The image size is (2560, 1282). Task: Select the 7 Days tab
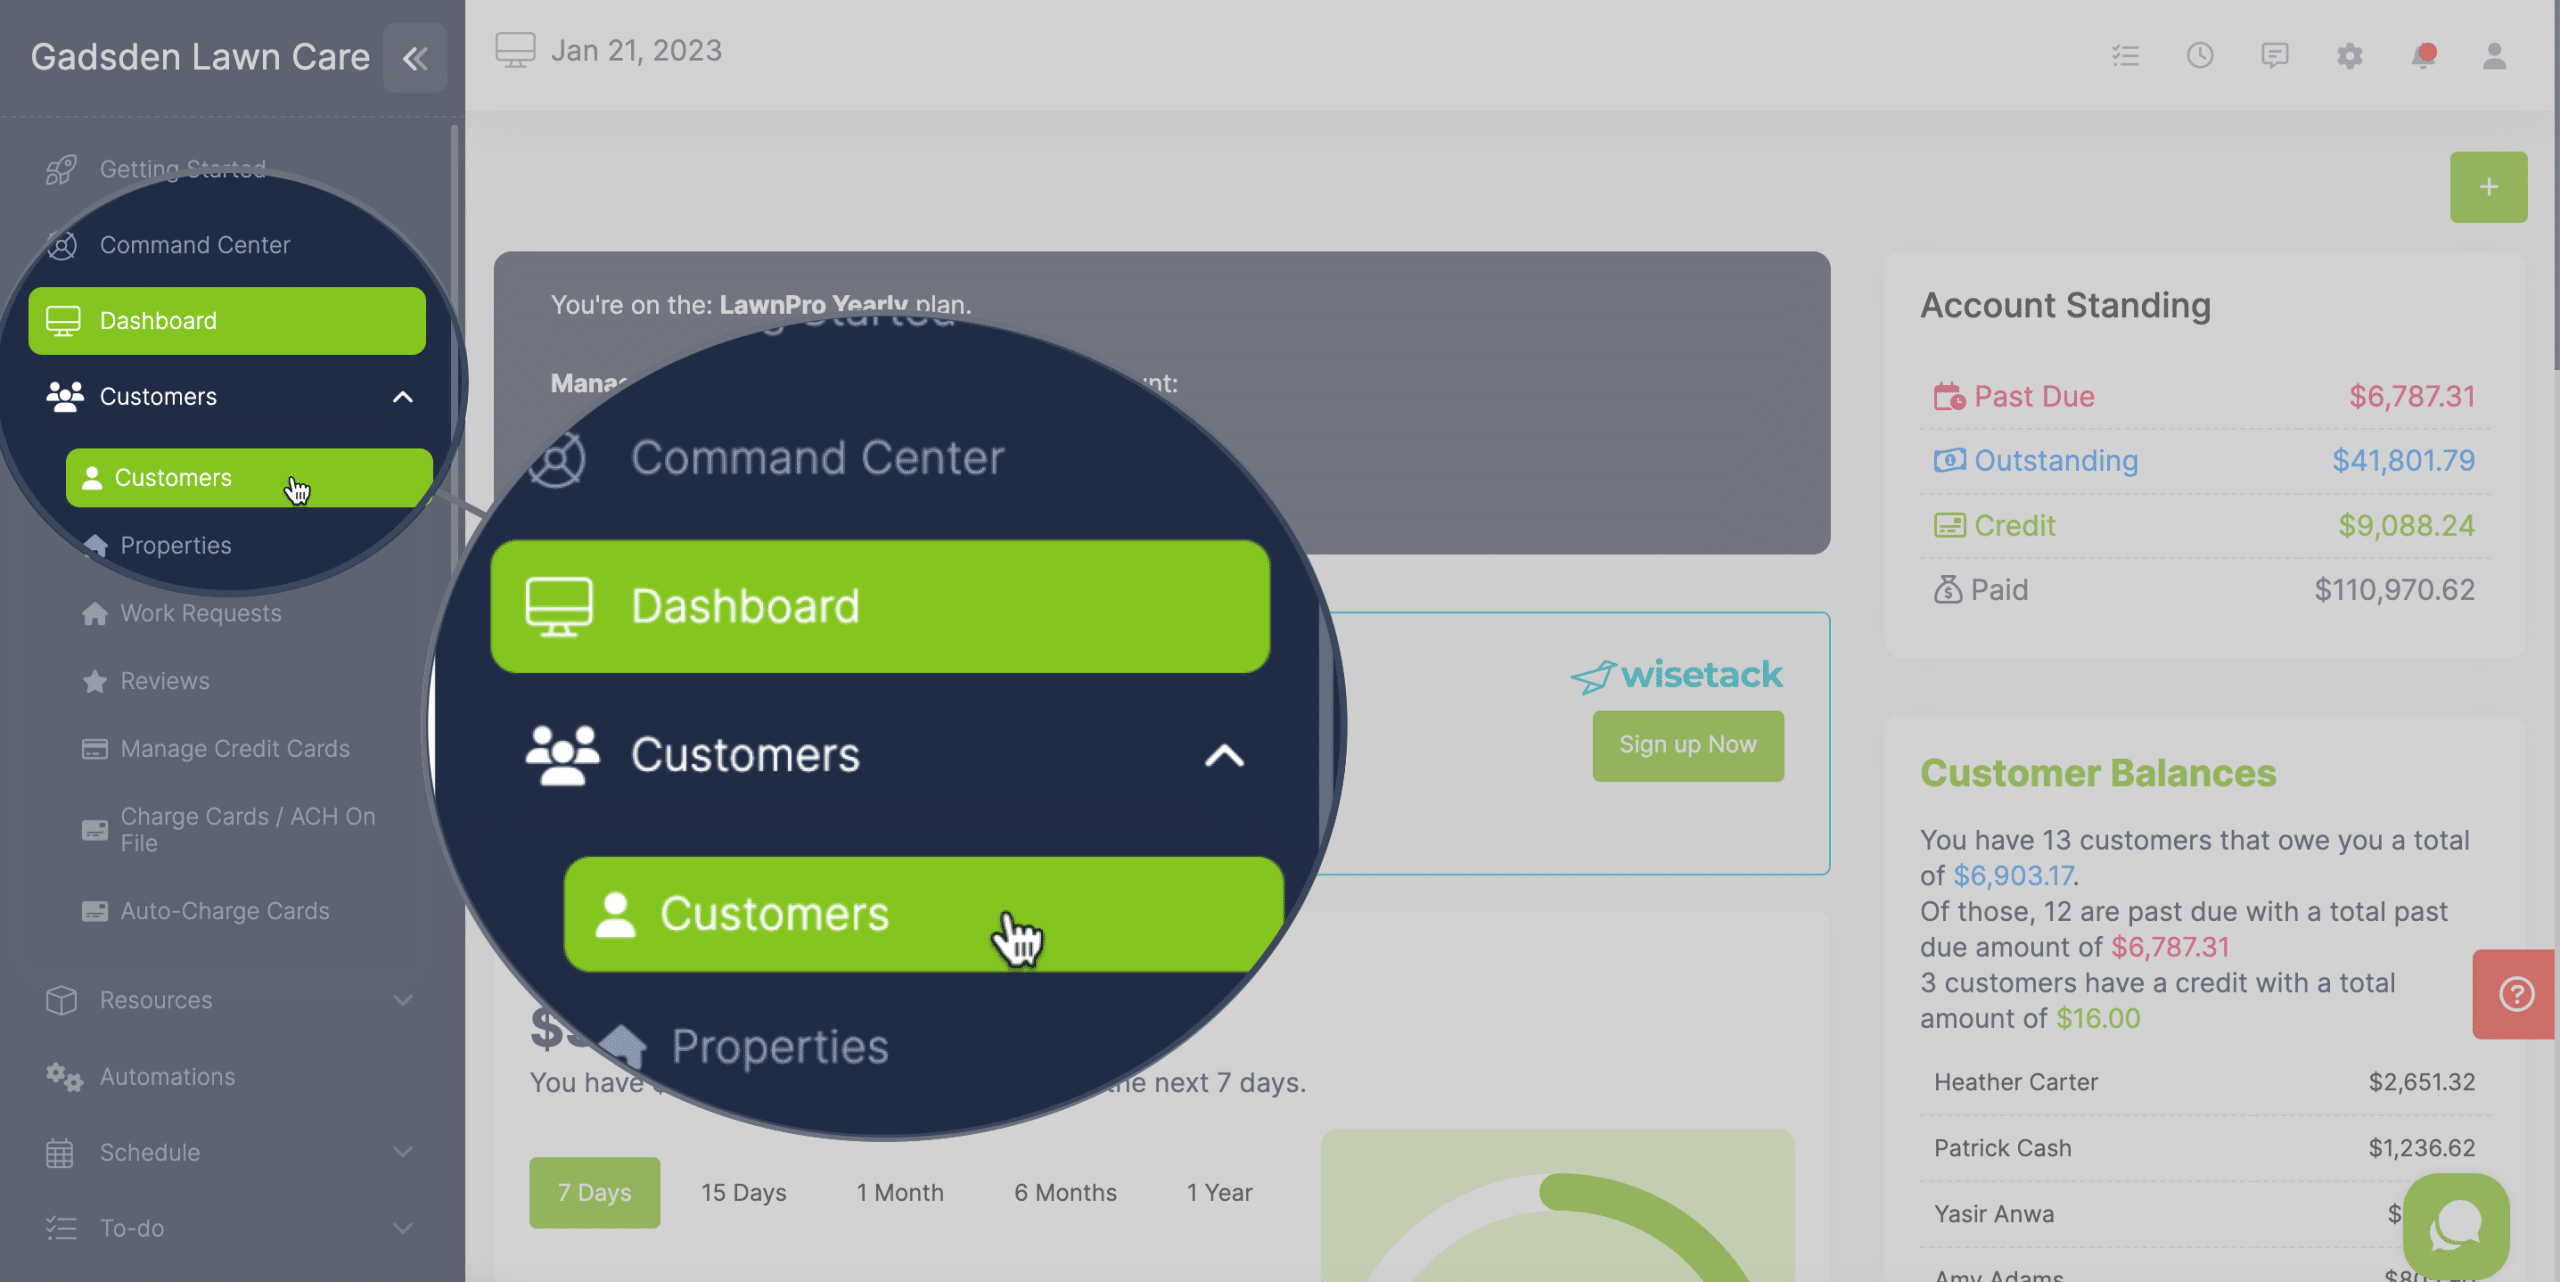[595, 1192]
